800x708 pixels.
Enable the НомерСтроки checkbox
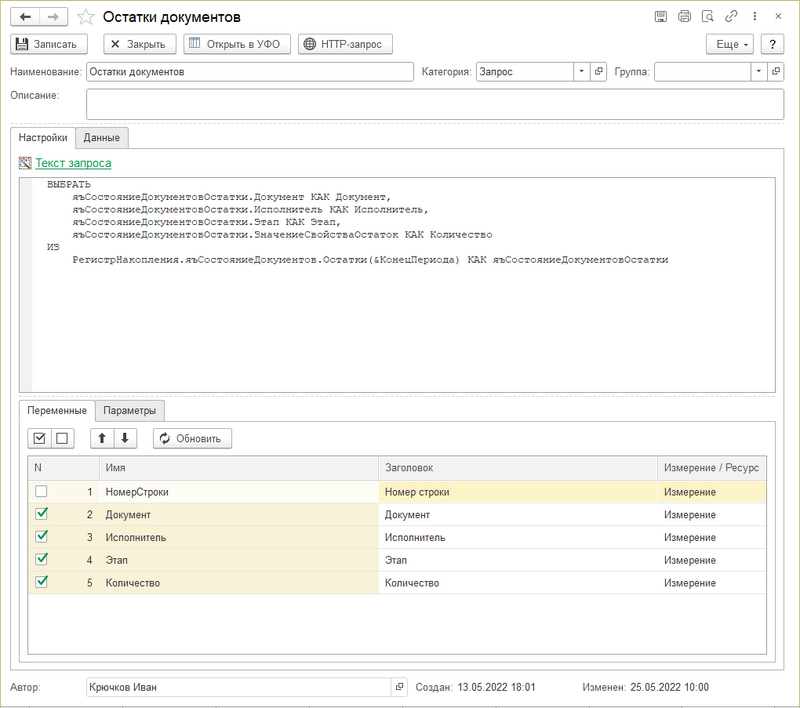coord(41,492)
